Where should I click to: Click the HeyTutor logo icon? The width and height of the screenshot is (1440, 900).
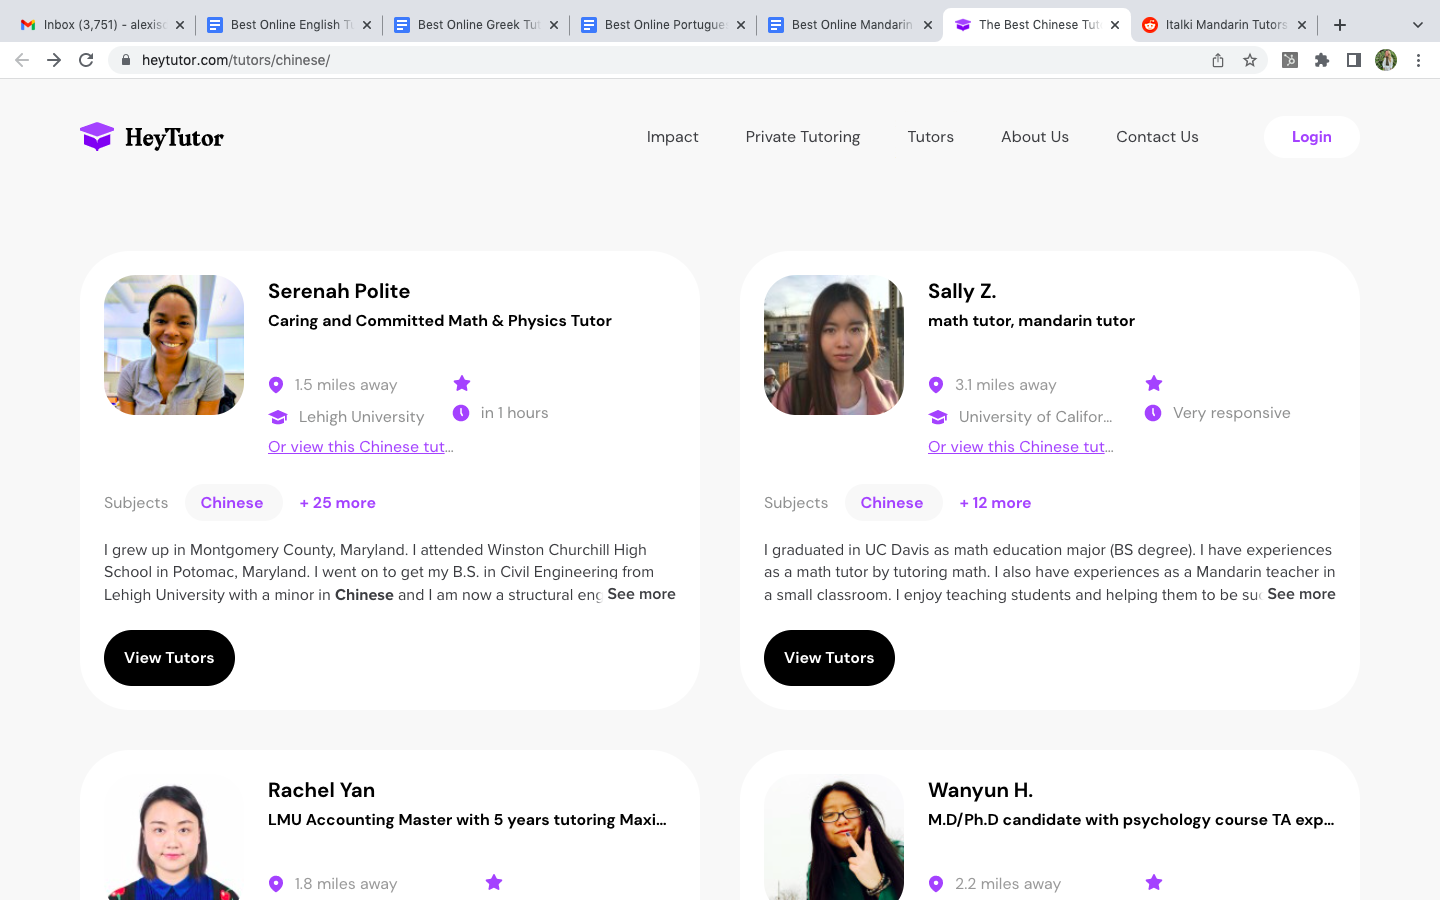pos(97,137)
